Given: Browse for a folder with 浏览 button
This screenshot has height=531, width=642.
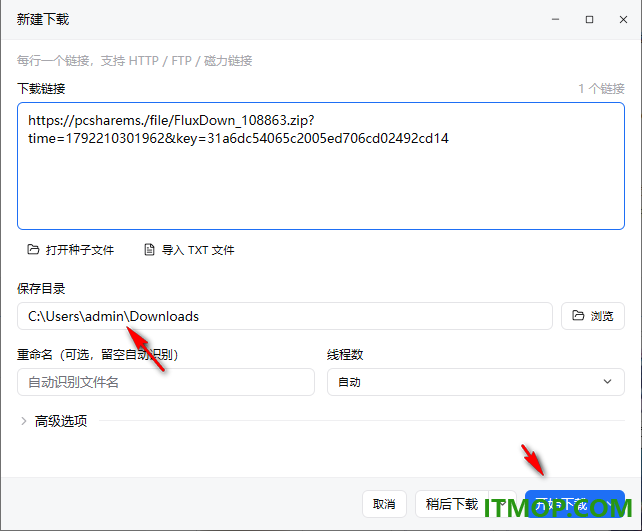Looking at the screenshot, I should click(x=592, y=316).
